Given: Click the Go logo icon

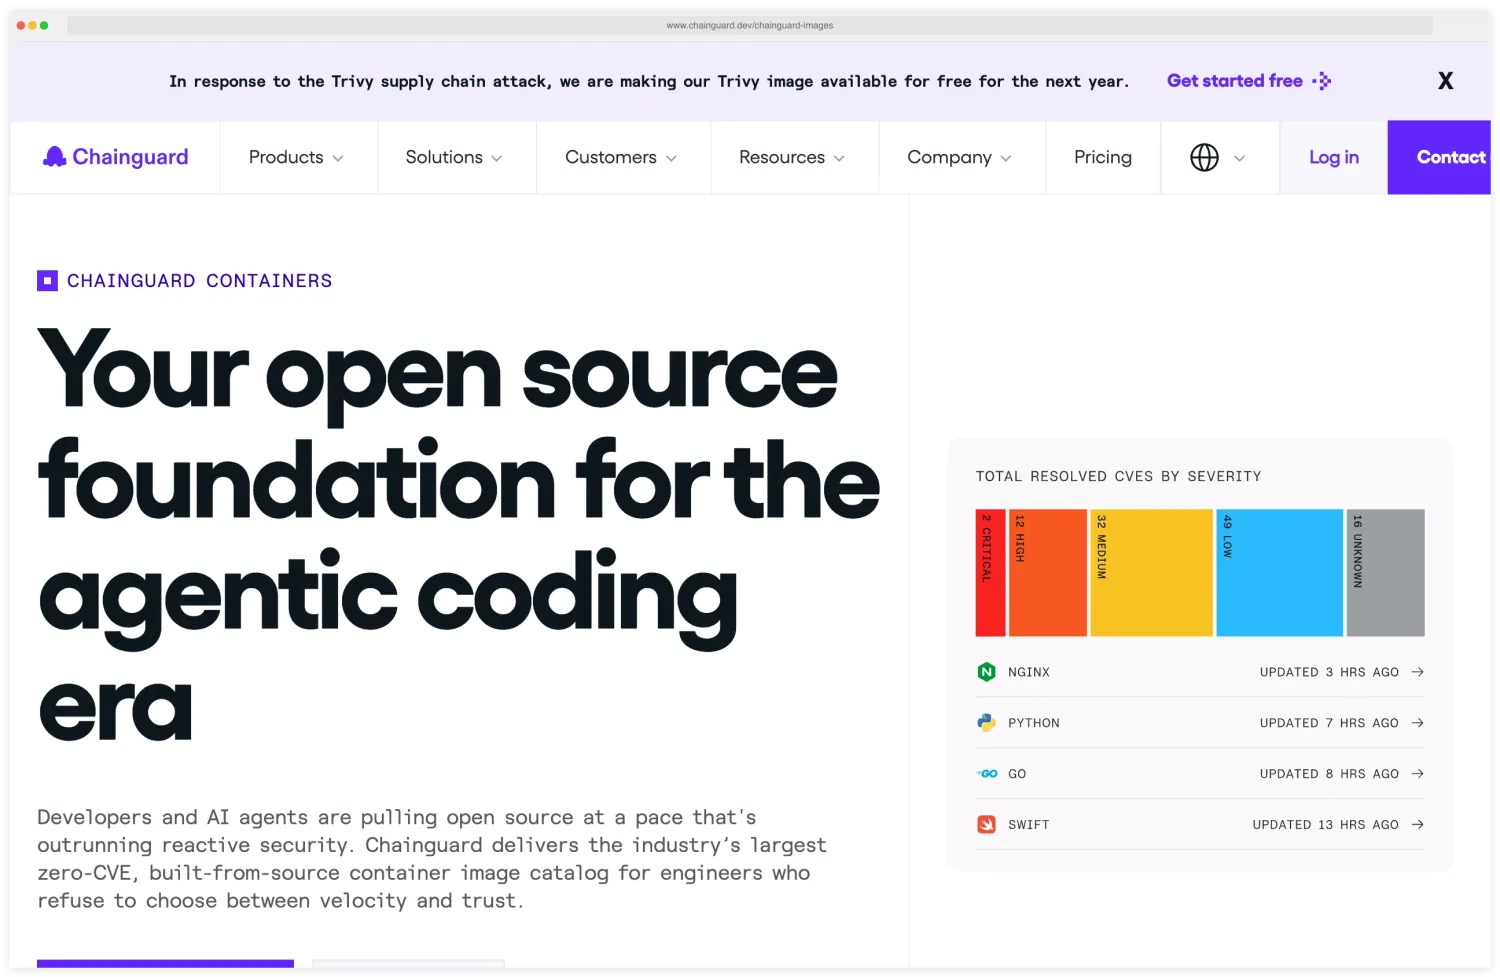Looking at the screenshot, I should point(987,774).
